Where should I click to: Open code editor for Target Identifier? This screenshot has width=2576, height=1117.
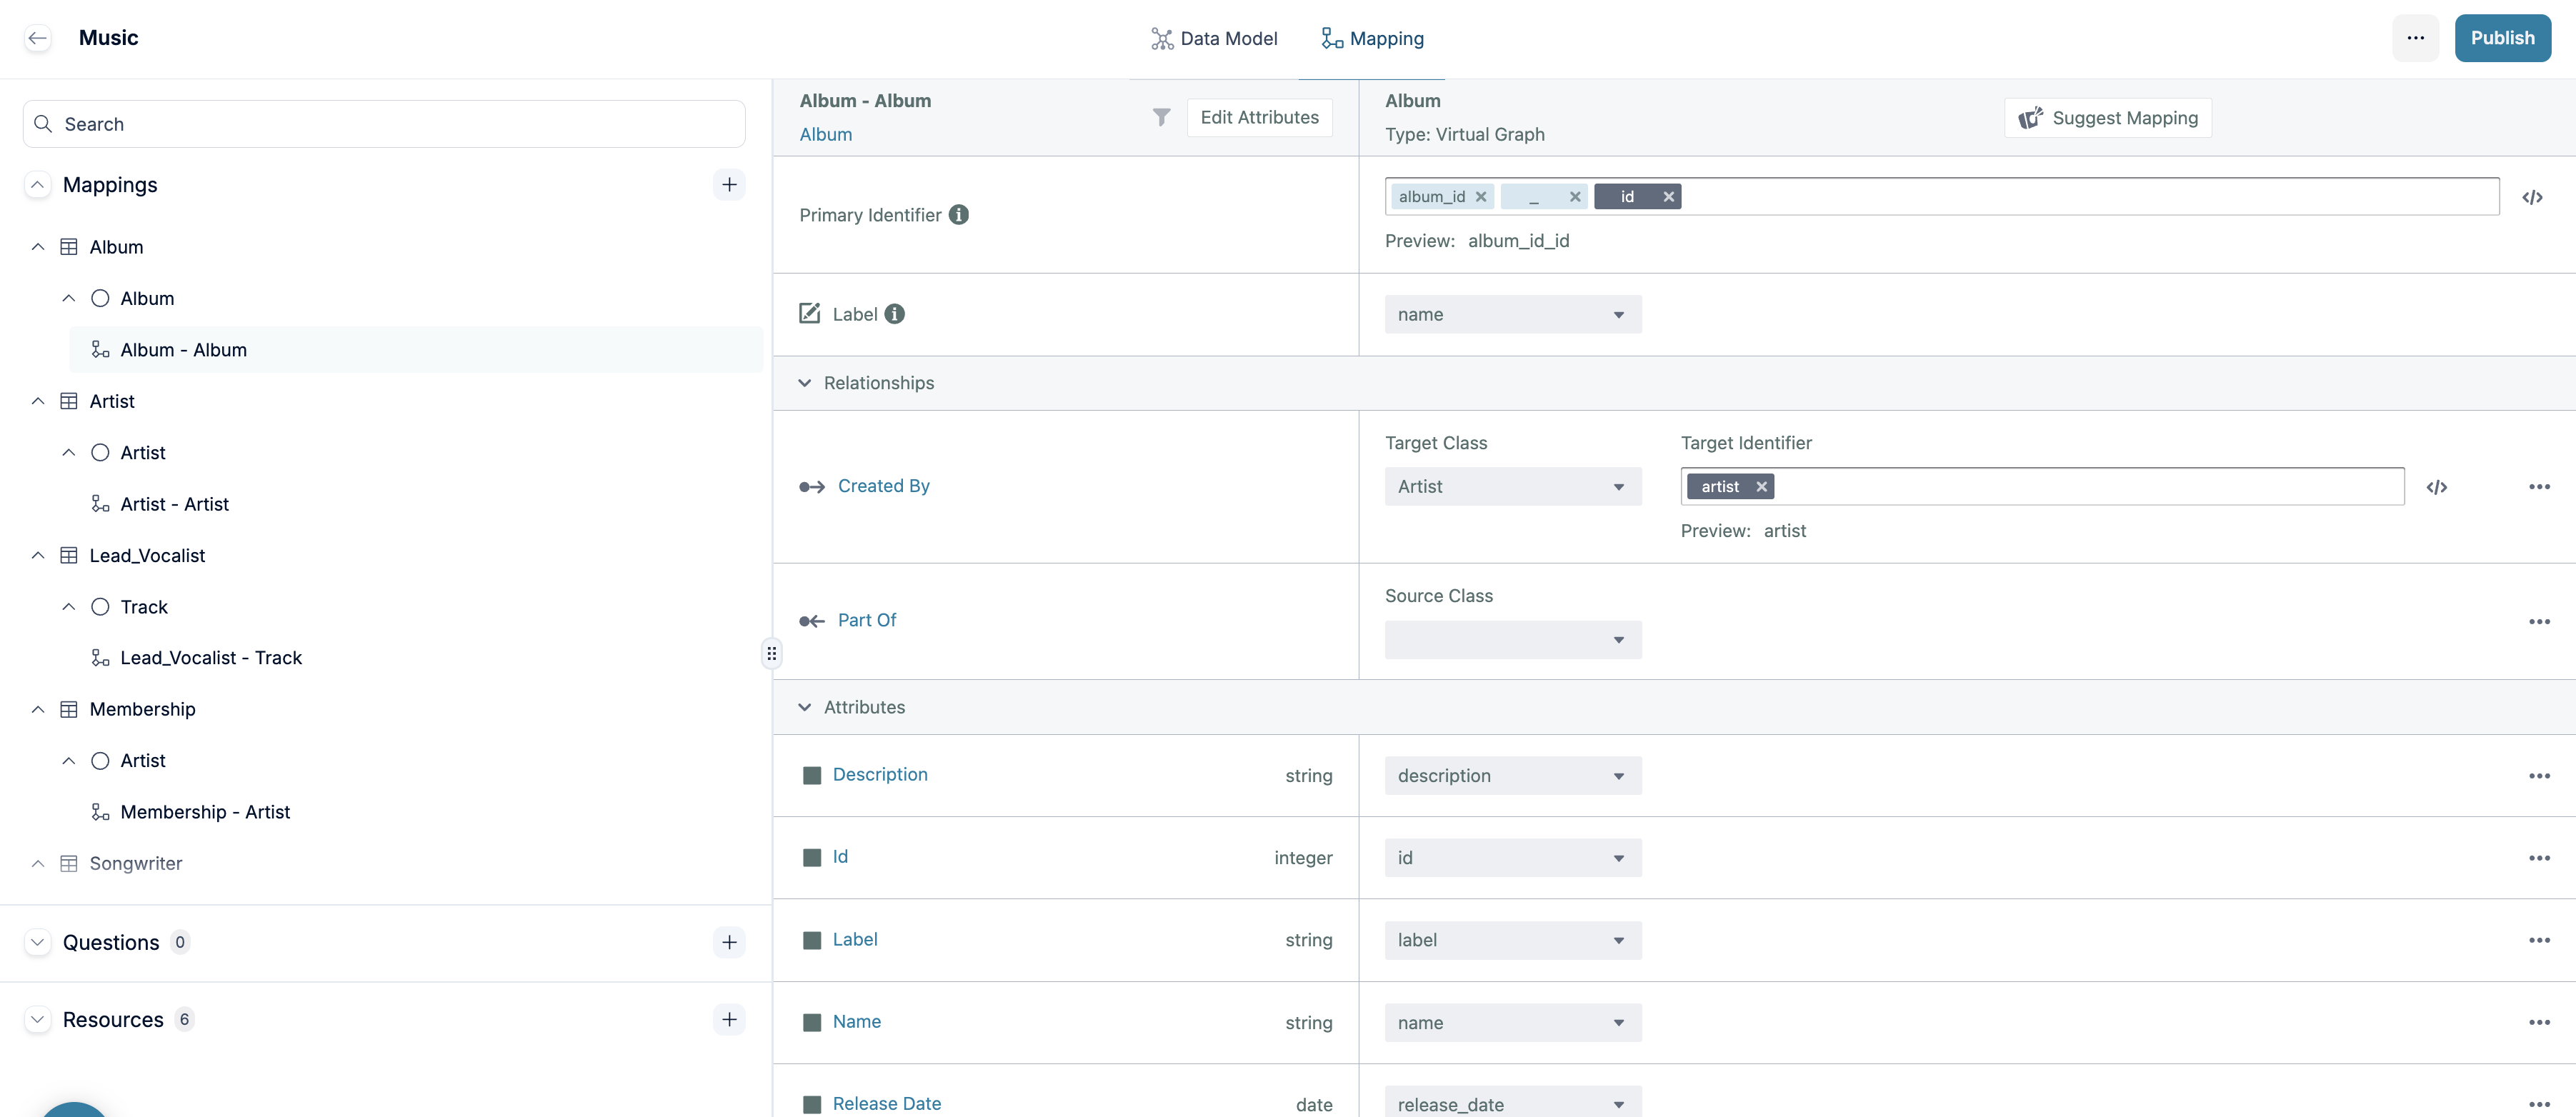[x=2437, y=487]
